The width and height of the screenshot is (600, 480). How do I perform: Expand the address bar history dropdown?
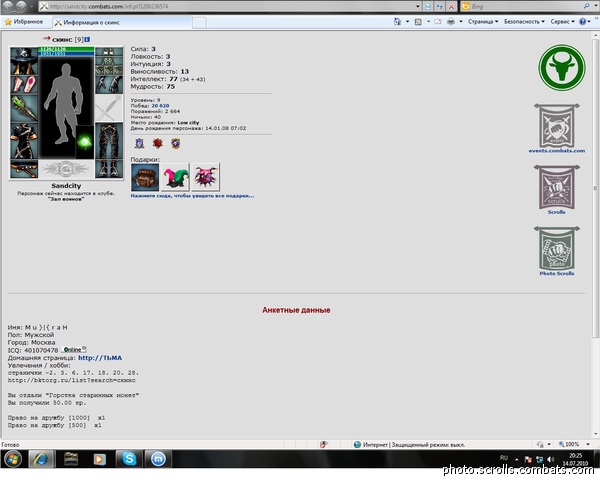click(x=417, y=6)
